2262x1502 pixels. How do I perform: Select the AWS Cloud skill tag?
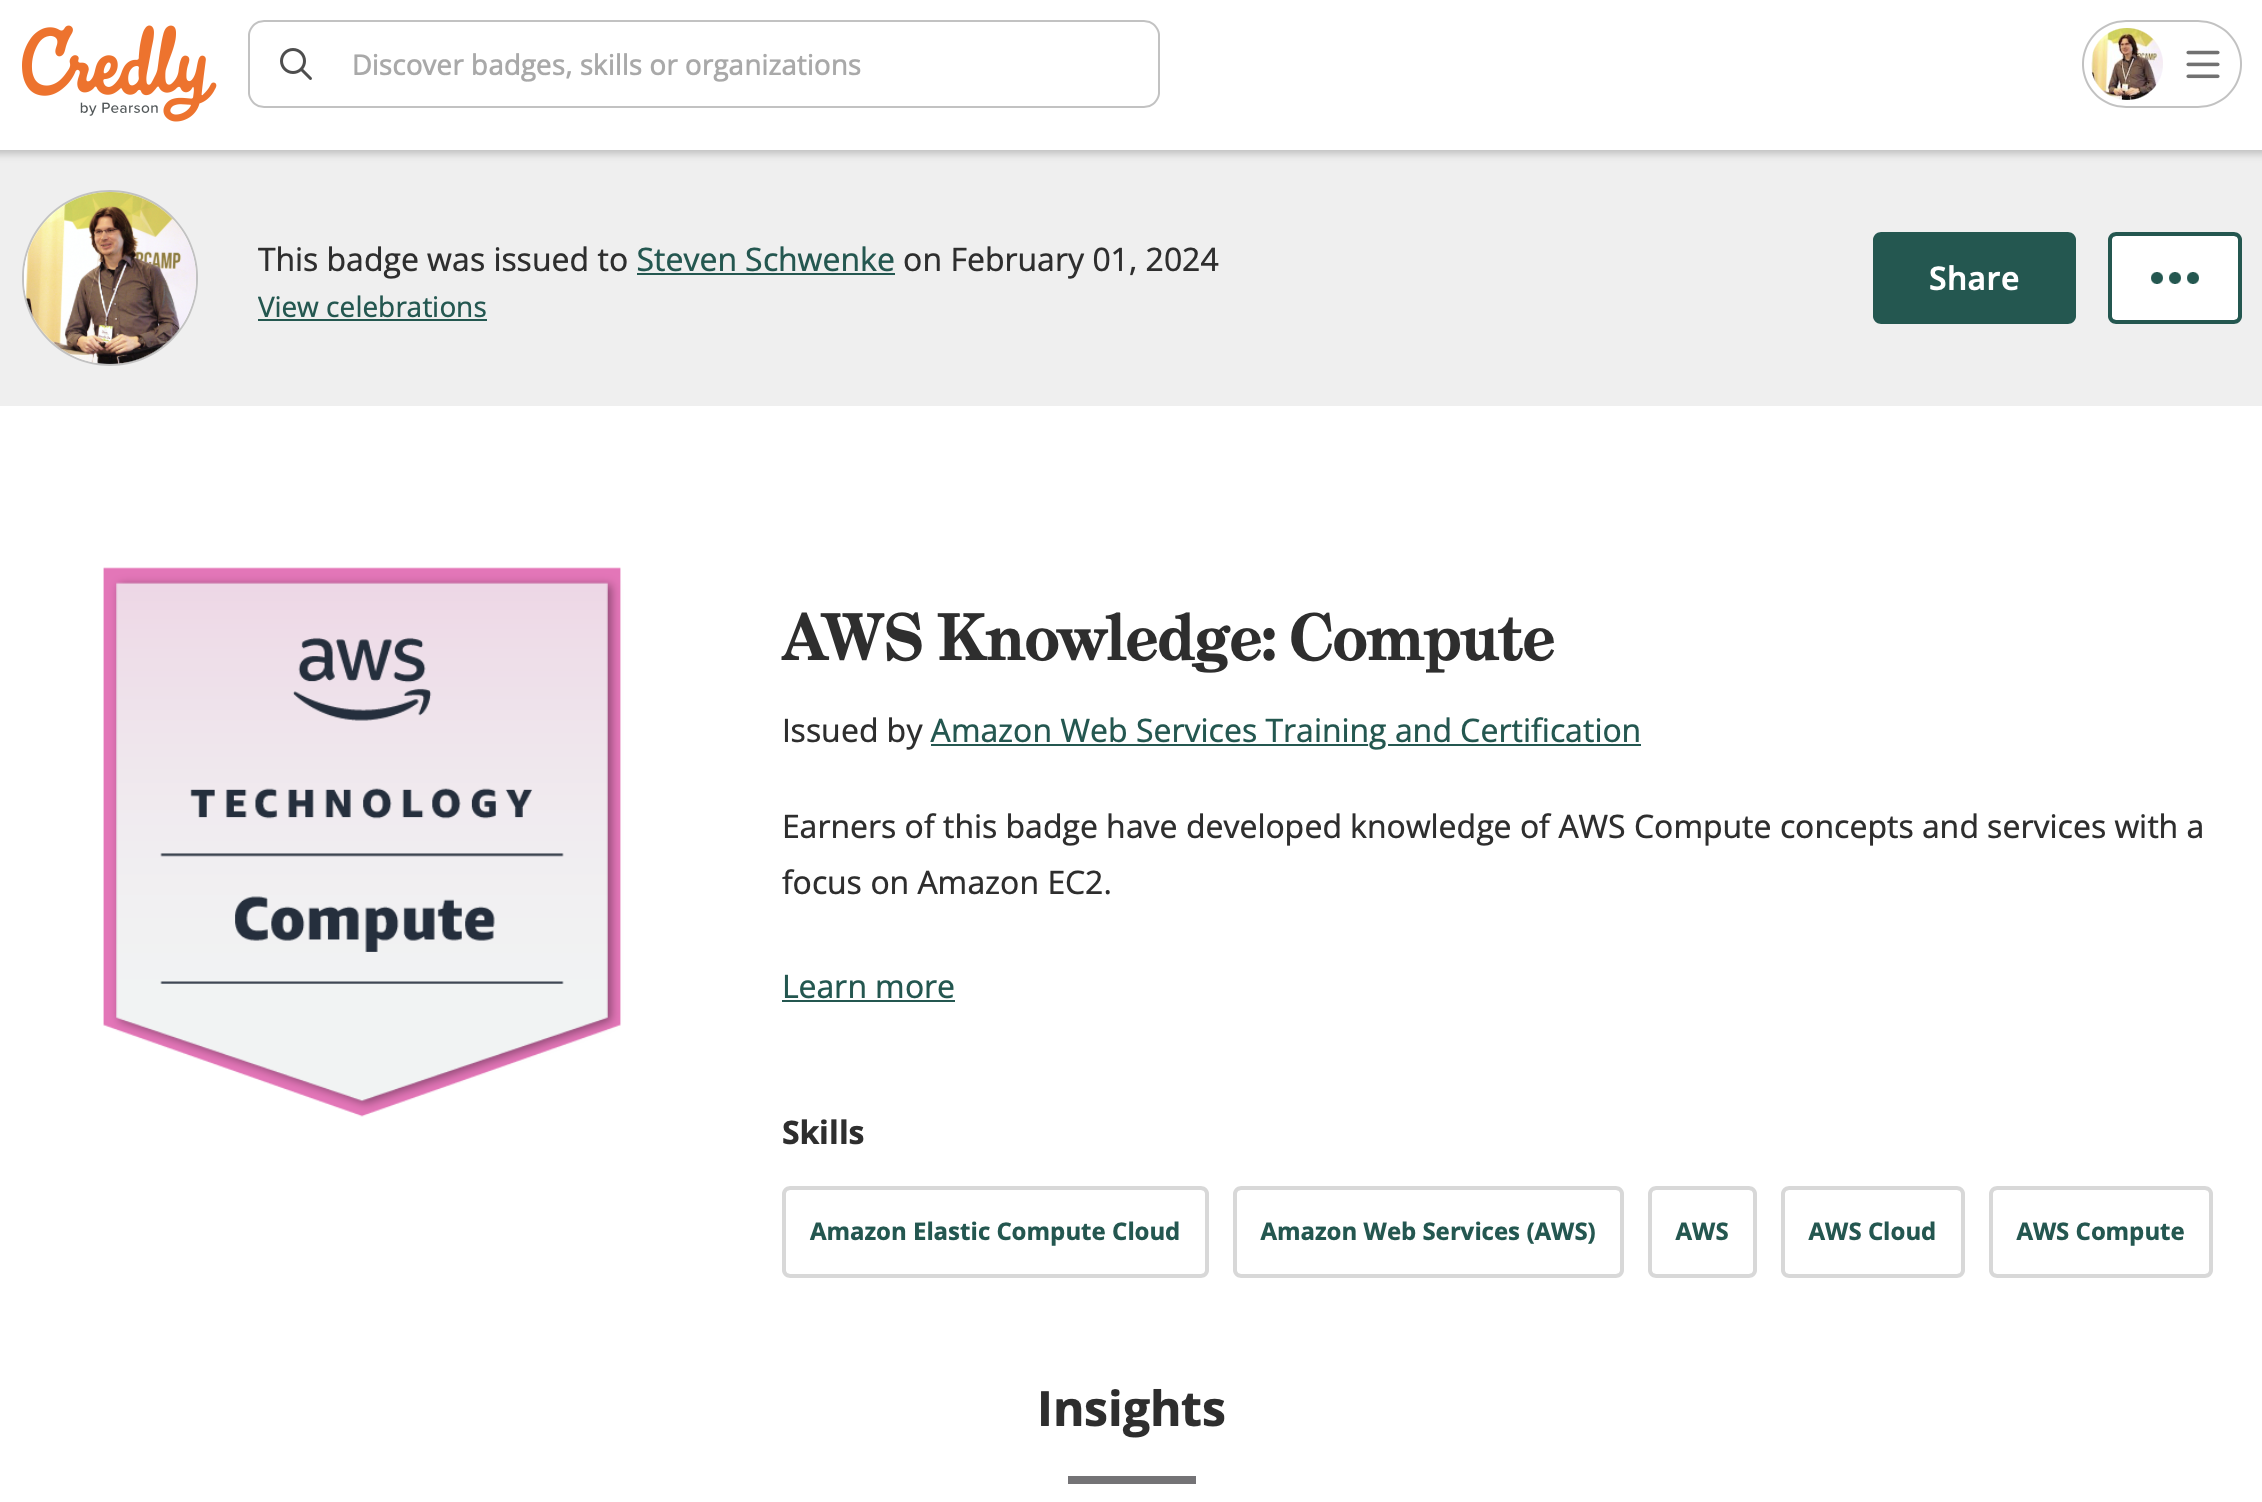point(1870,1230)
